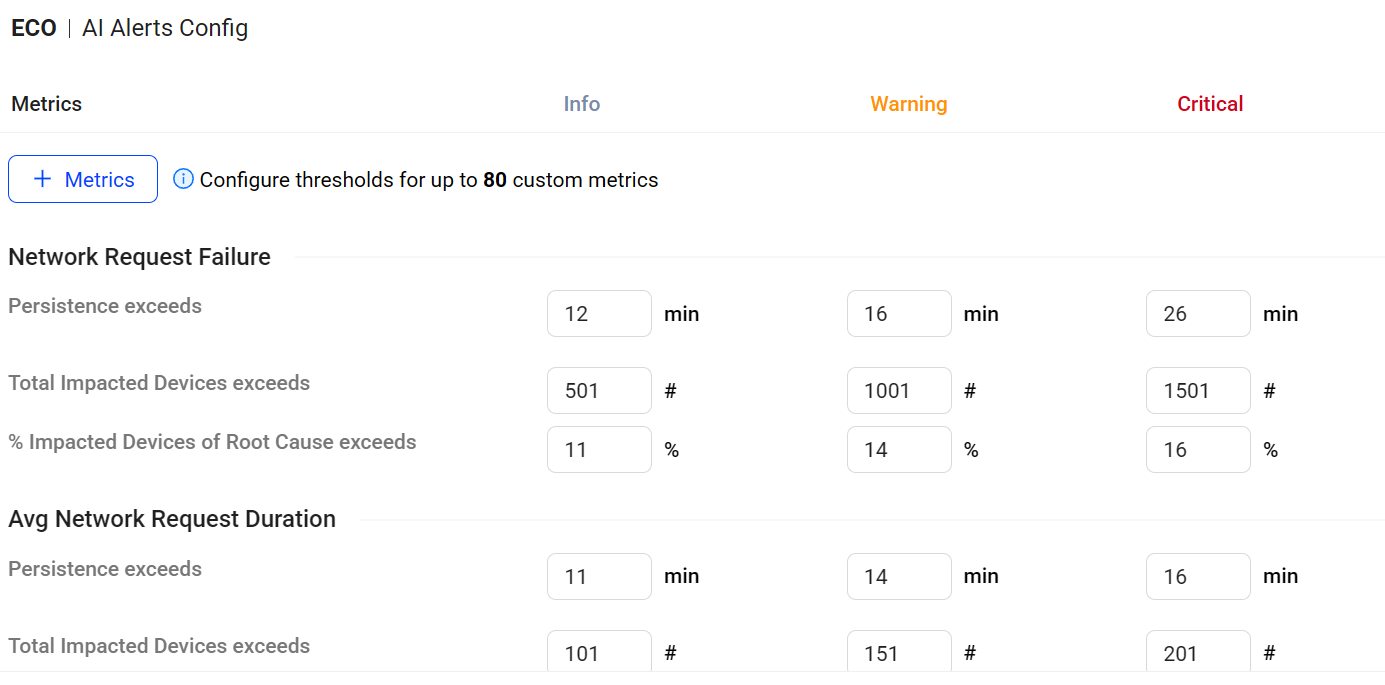Viewport: 1385px width, 685px height.
Task: Click Request Duration Impacted Devices field 201
Action: tap(1198, 653)
